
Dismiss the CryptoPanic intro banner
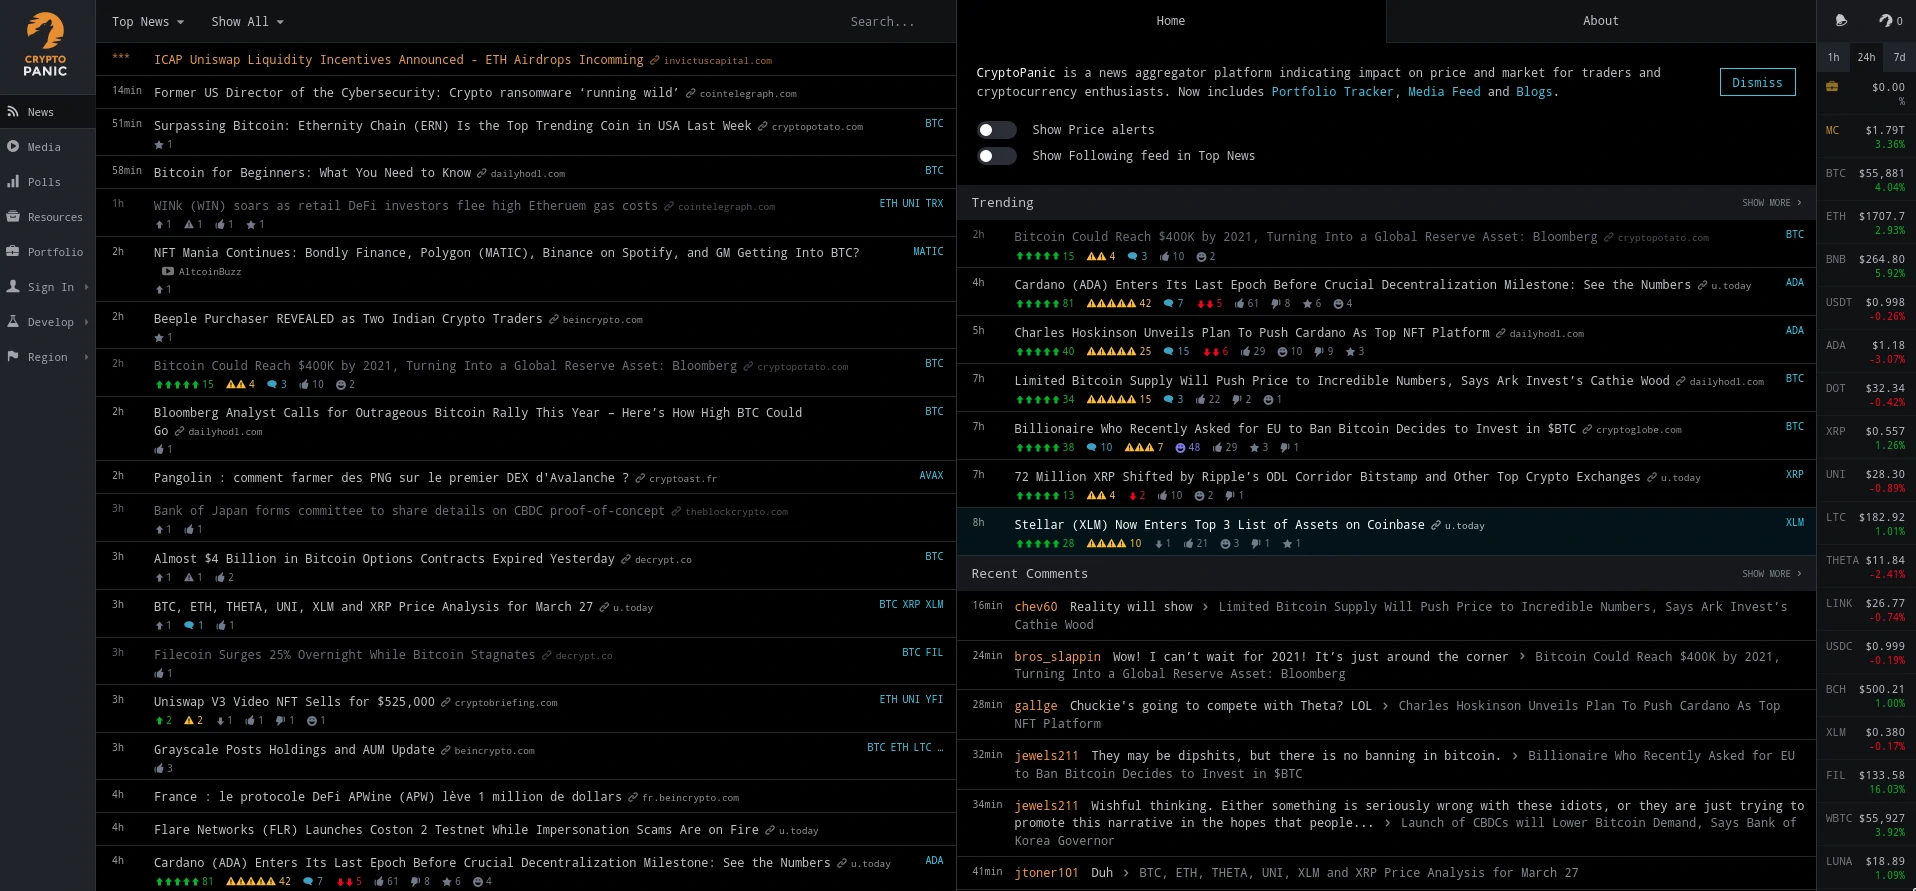(1757, 83)
